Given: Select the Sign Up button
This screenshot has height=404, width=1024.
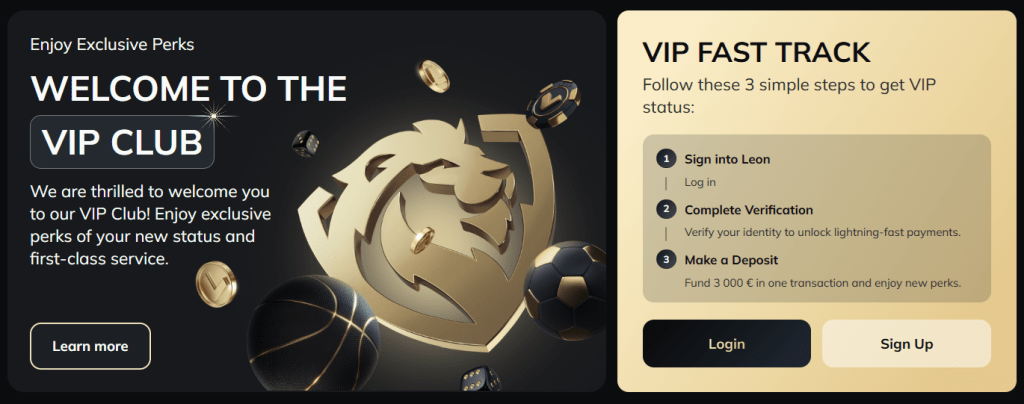Looking at the screenshot, I should 906,343.
